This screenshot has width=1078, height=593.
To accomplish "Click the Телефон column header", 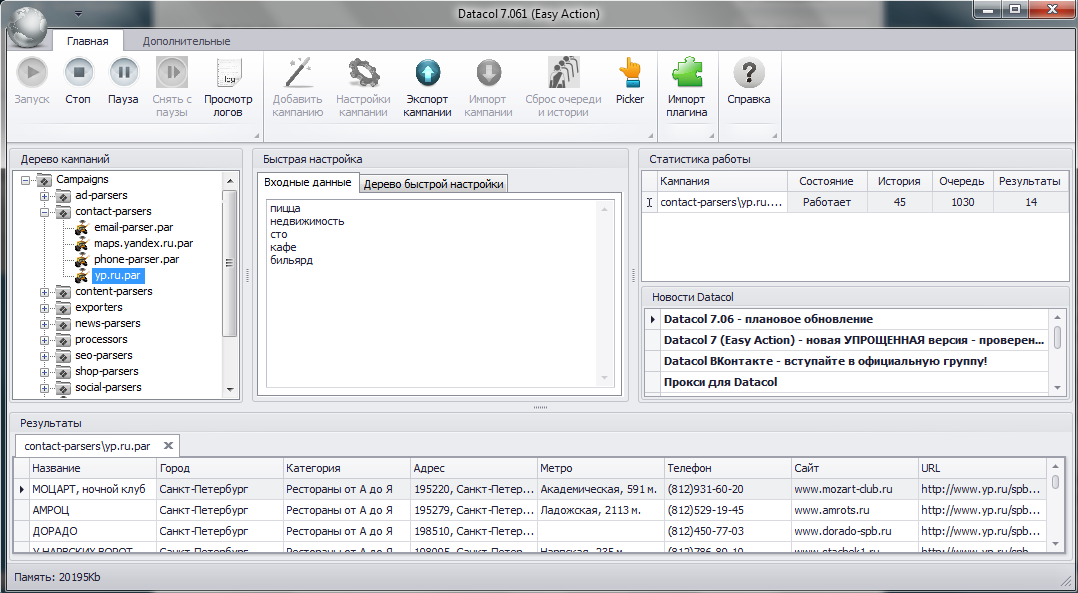I will click(727, 468).
